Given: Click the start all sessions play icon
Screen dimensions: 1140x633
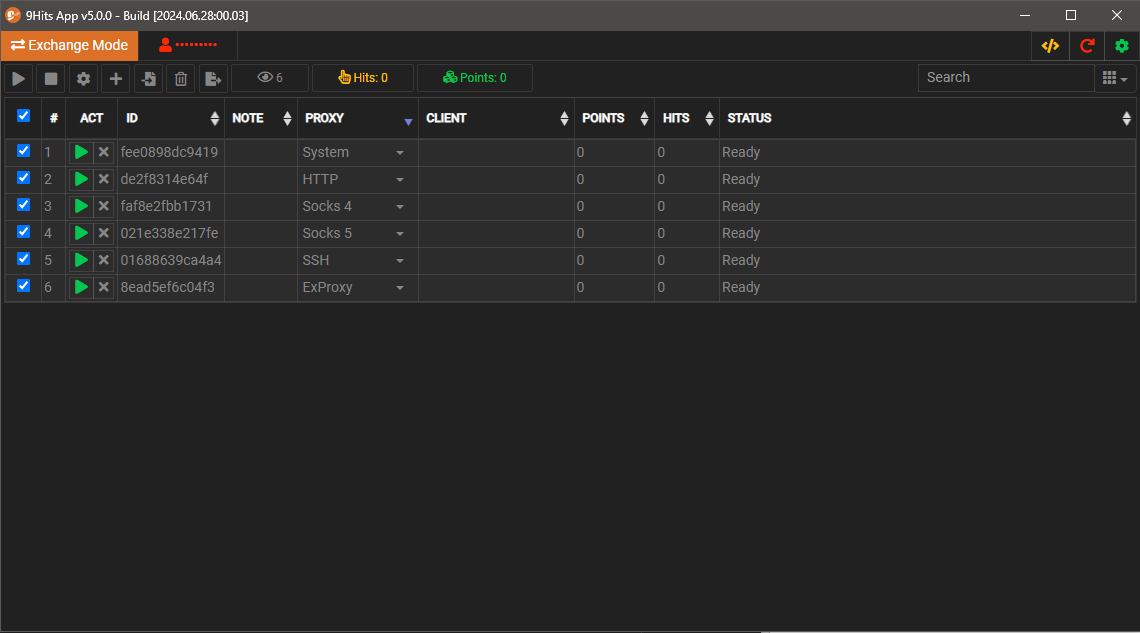Looking at the screenshot, I should point(19,78).
